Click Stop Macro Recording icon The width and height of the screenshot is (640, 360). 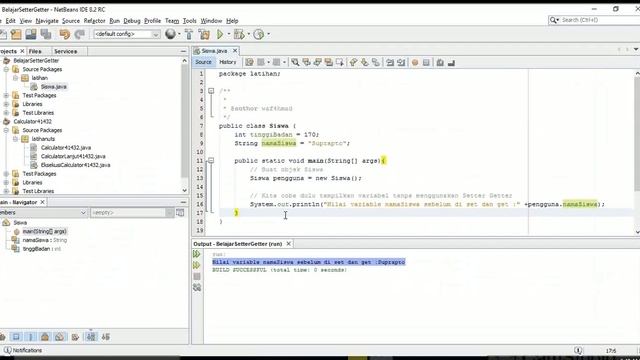pyautogui.click(x=426, y=62)
